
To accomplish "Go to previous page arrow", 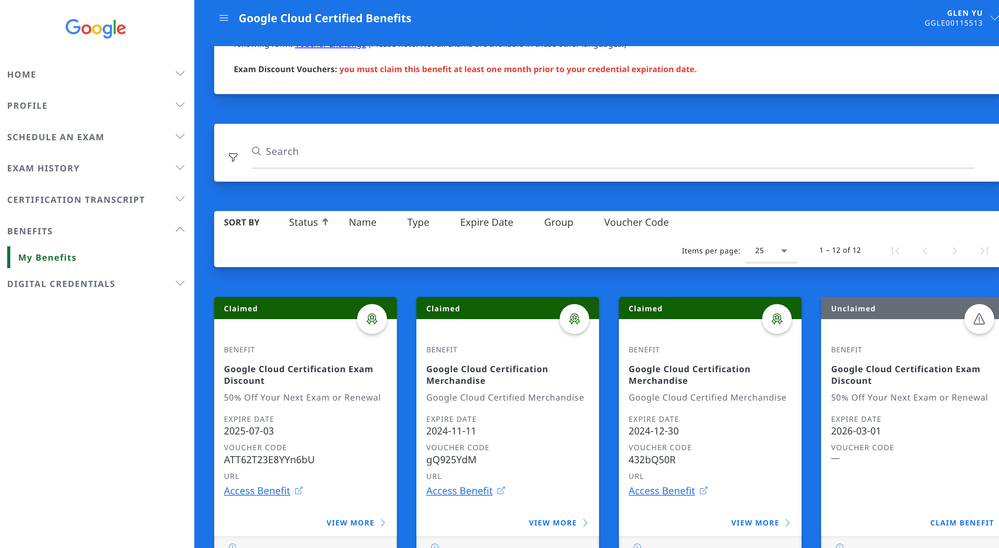I will coord(925,250).
